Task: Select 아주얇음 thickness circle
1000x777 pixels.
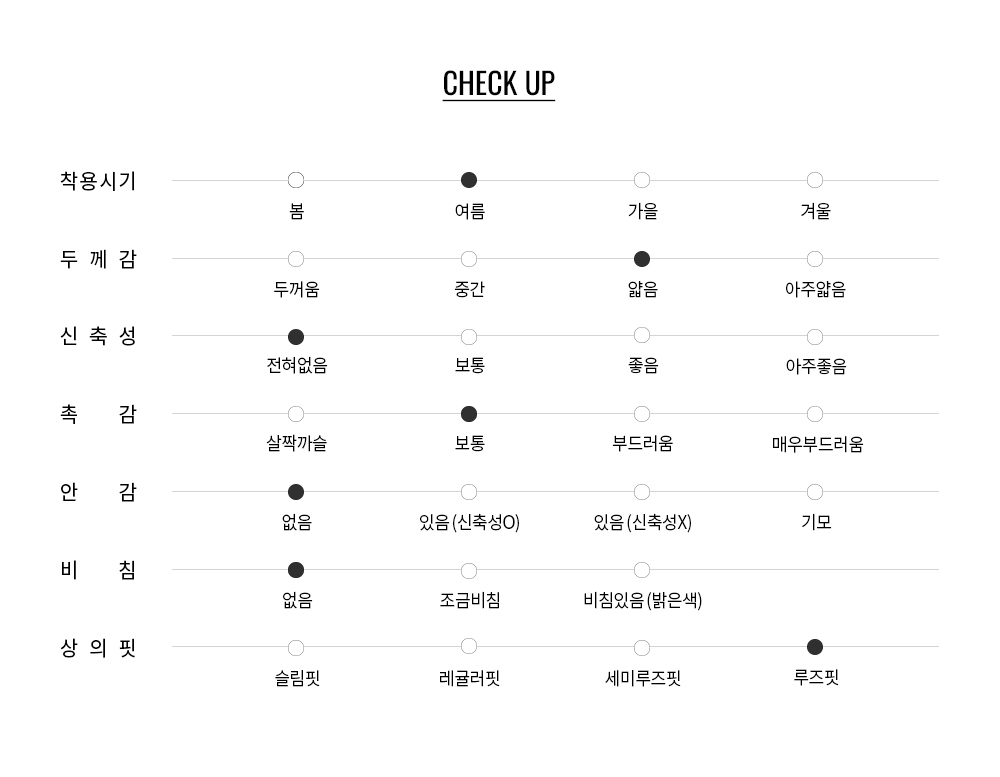Action: pos(815,259)
